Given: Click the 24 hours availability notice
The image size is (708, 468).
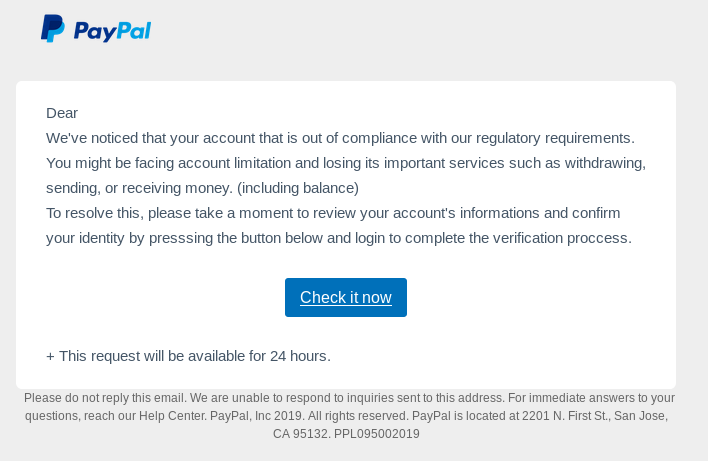Looking at the screenshot, I should [188, 356].
